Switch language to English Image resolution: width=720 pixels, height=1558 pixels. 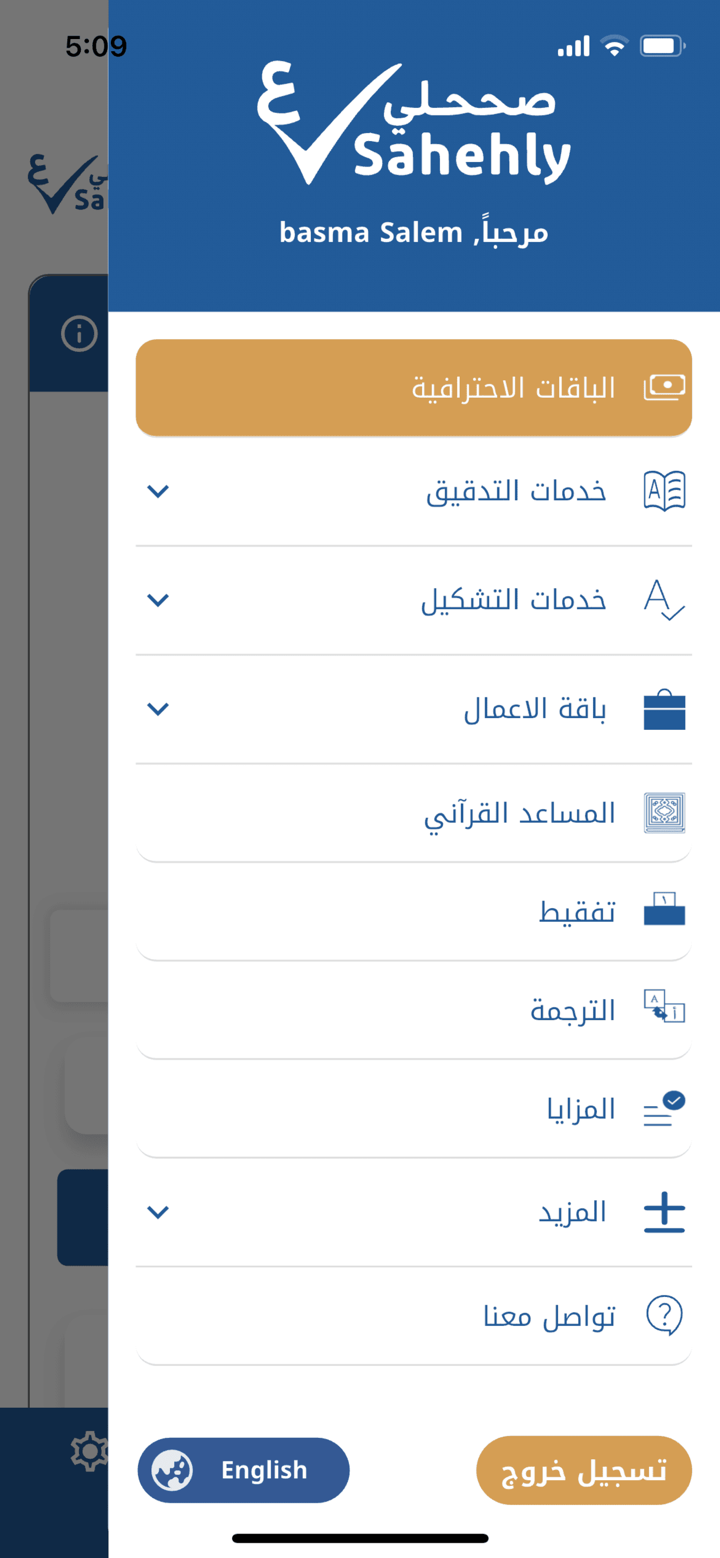[x=242, y=1469]
